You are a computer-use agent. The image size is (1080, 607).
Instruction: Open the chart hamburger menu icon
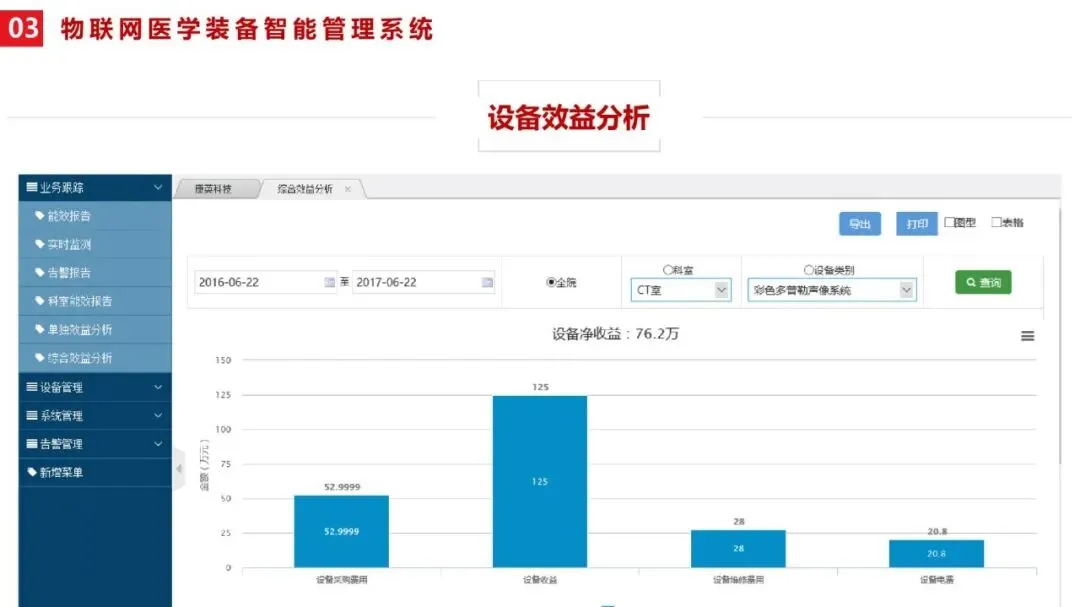coord(1027,336)
